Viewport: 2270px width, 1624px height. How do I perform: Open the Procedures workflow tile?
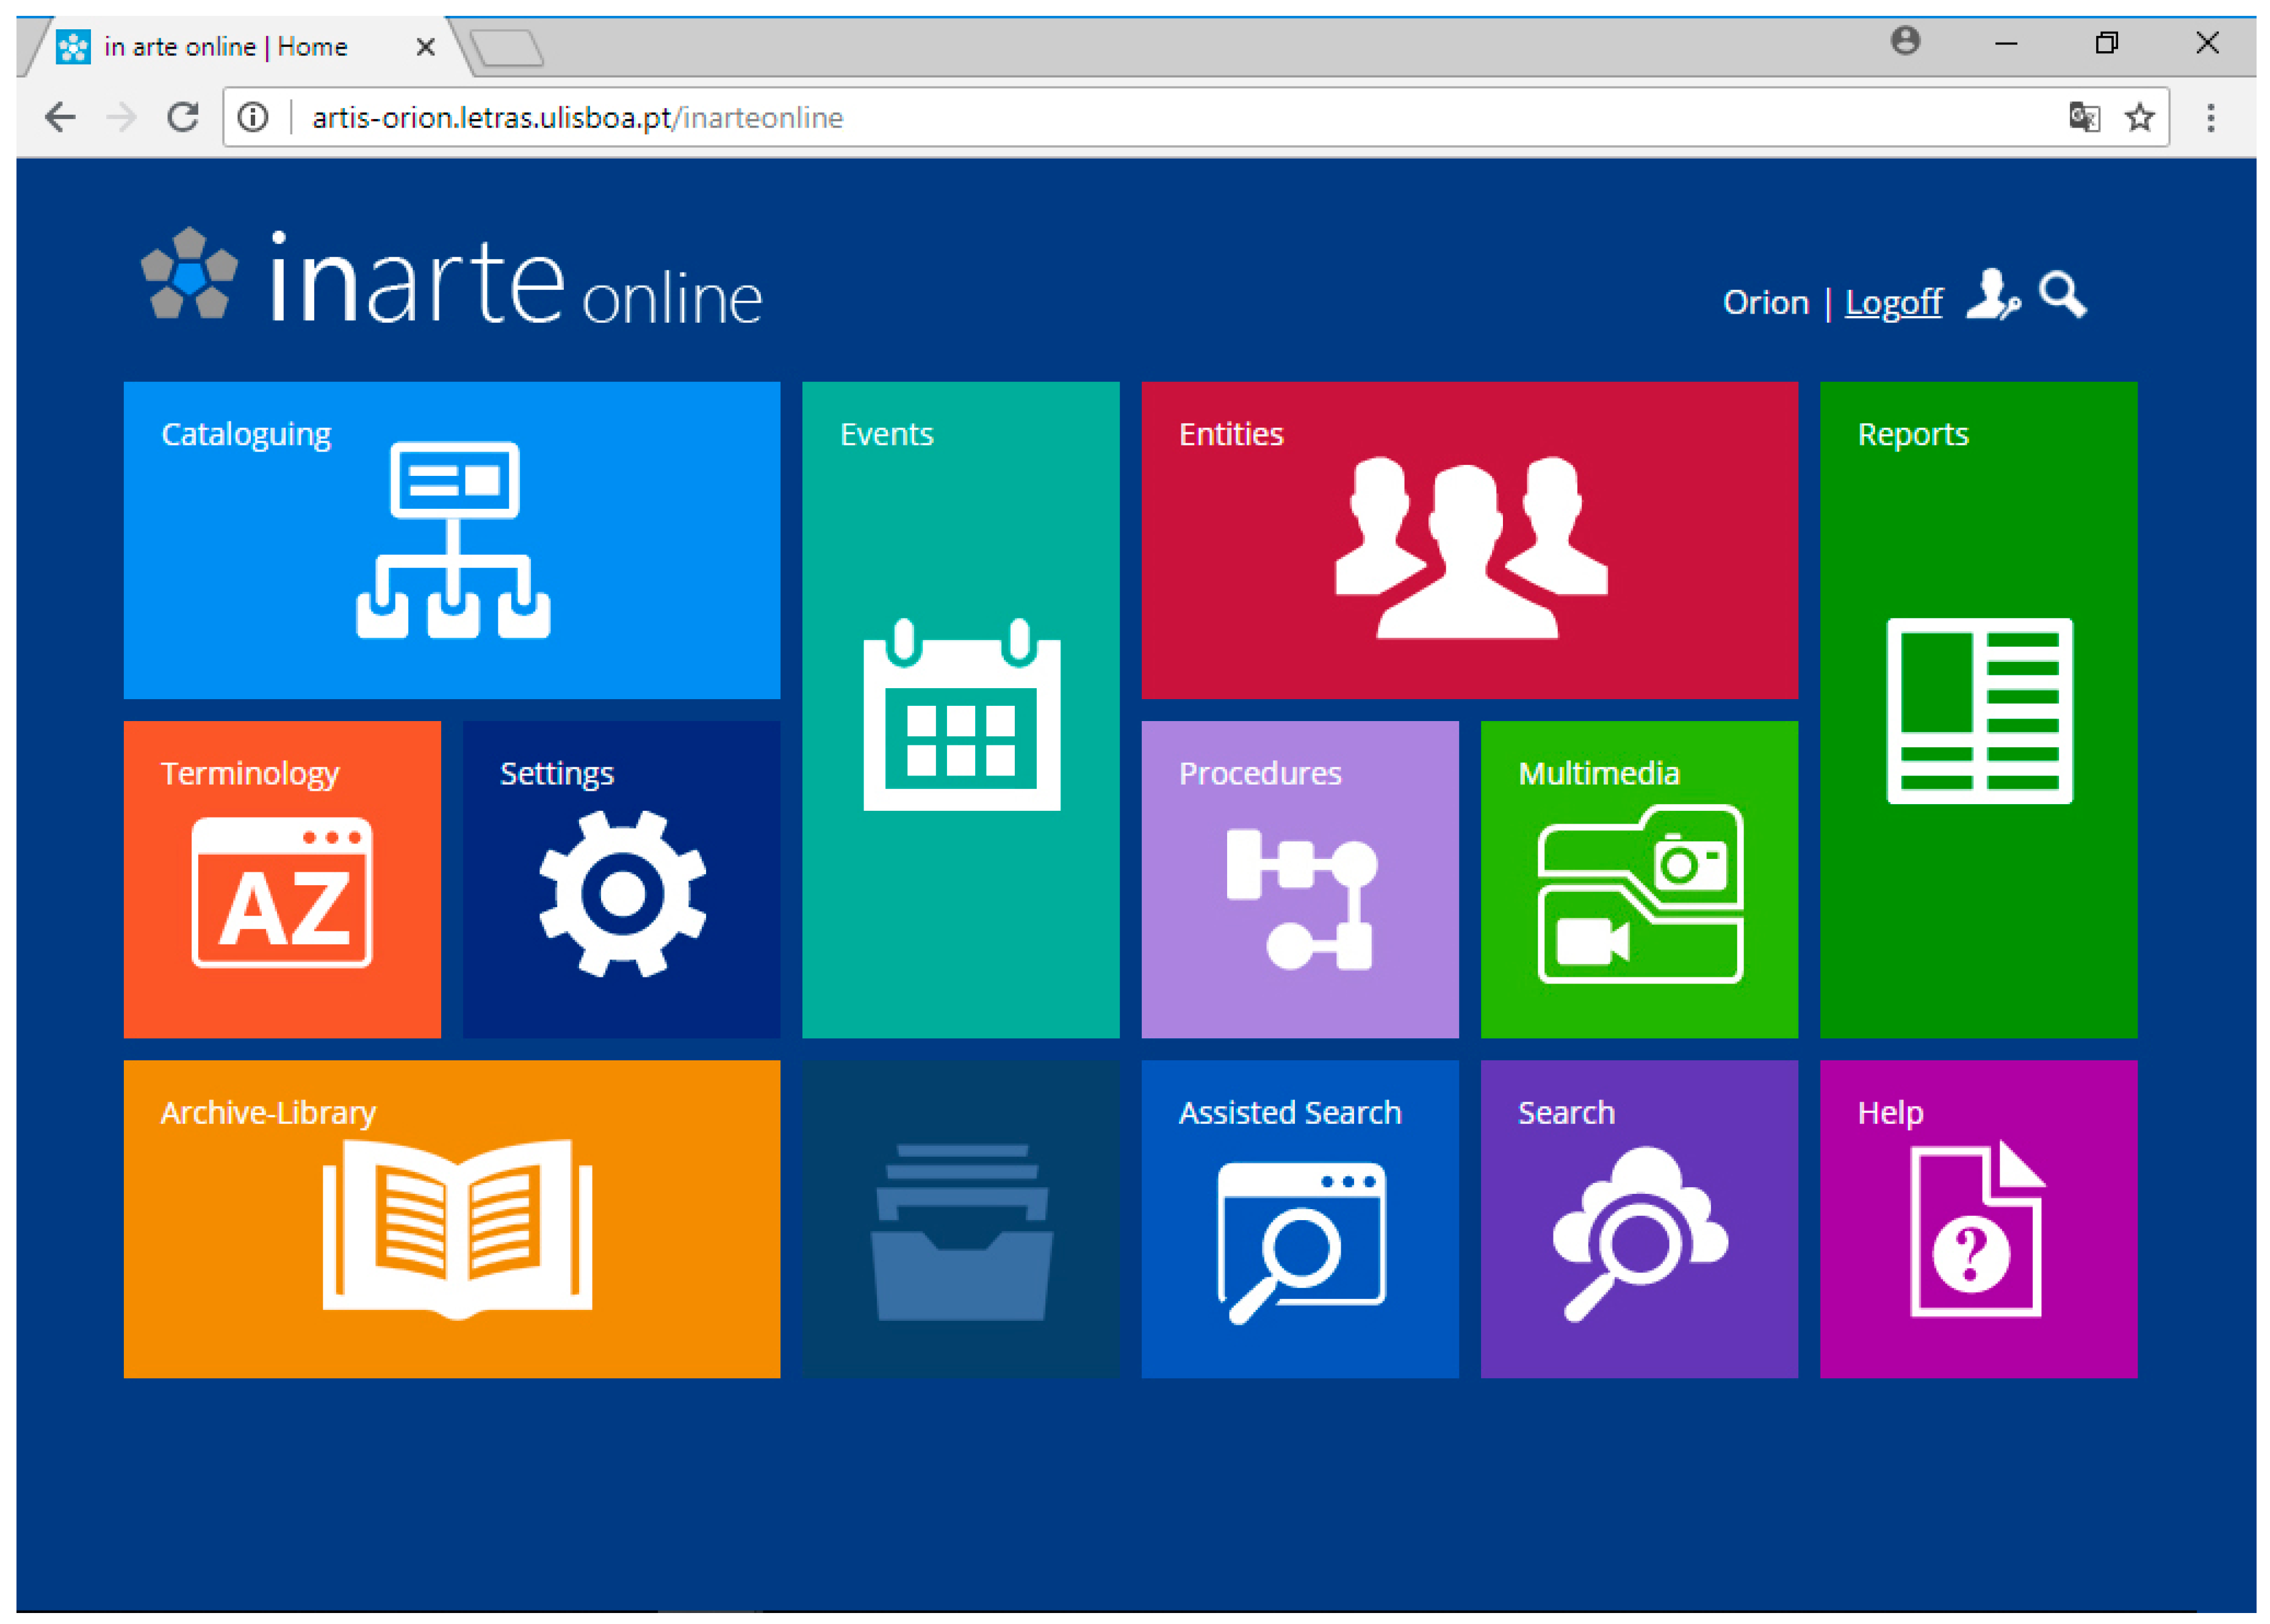tap(1299, 879)
